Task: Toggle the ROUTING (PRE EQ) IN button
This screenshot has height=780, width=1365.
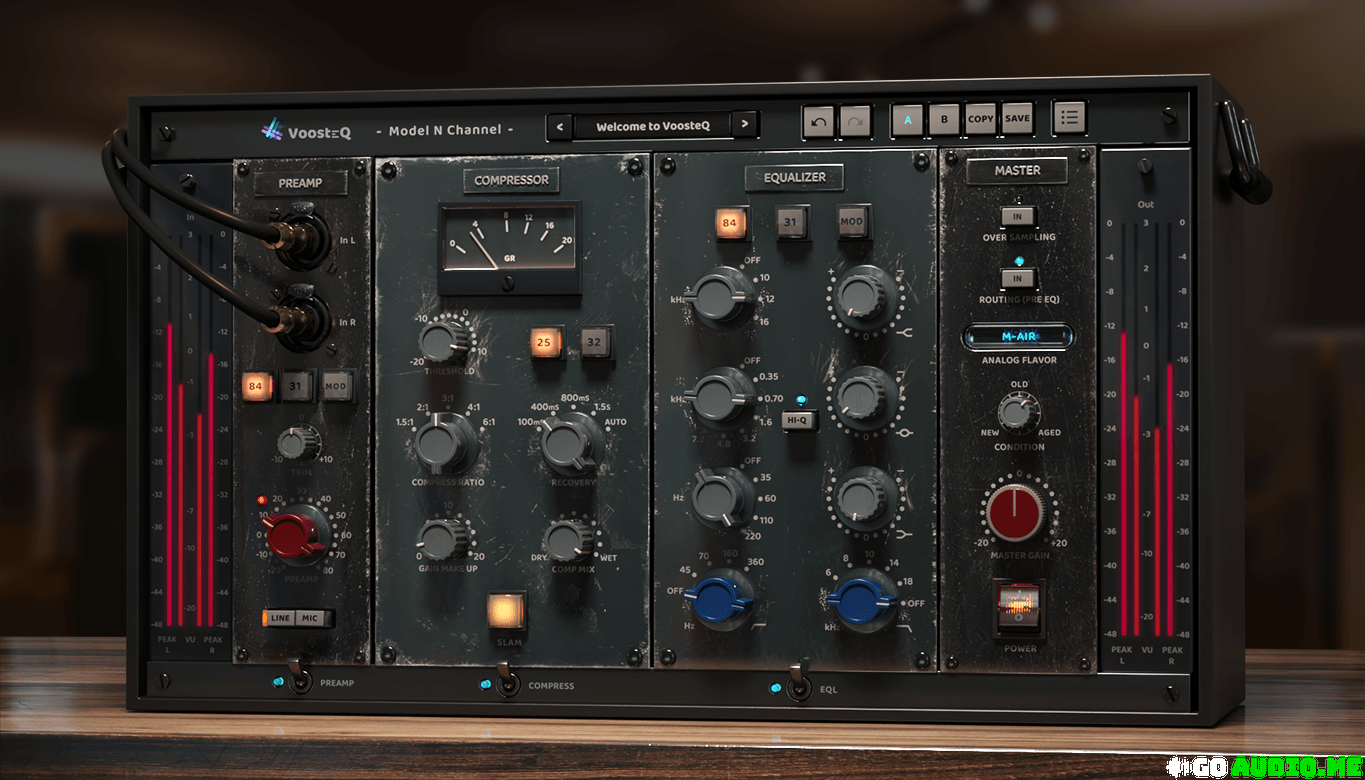Action: point(1018,278)
